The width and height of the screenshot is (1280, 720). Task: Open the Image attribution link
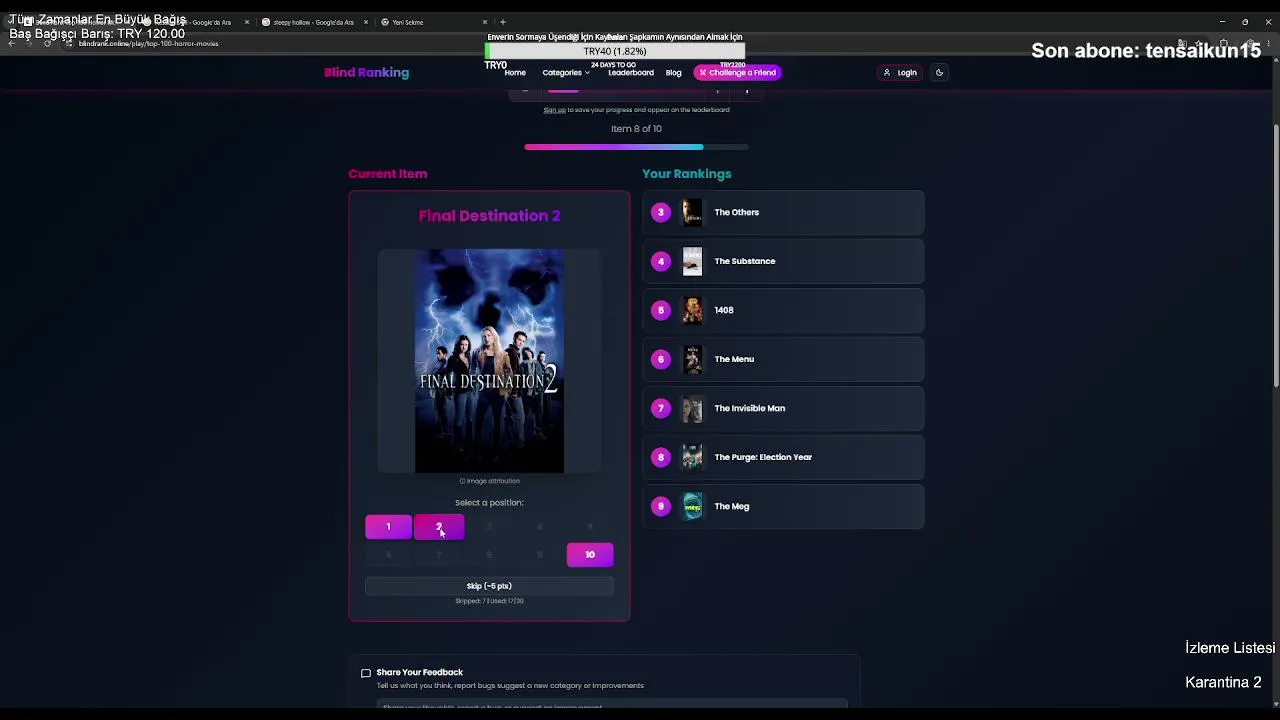[489, 481]
